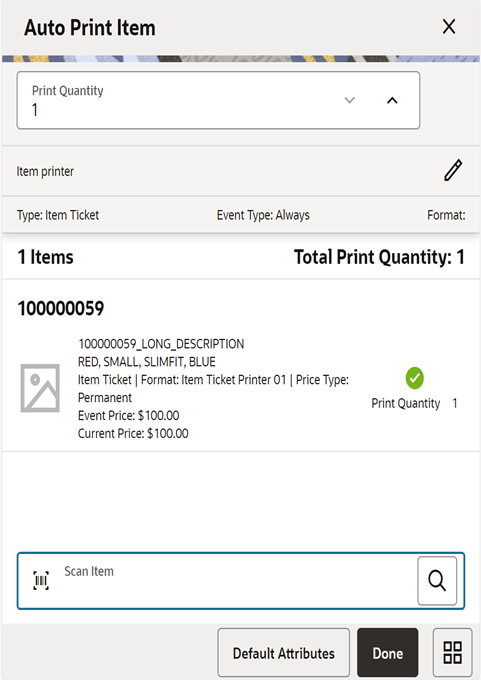Edit Item printer with pencil icon

click(453, 170)
